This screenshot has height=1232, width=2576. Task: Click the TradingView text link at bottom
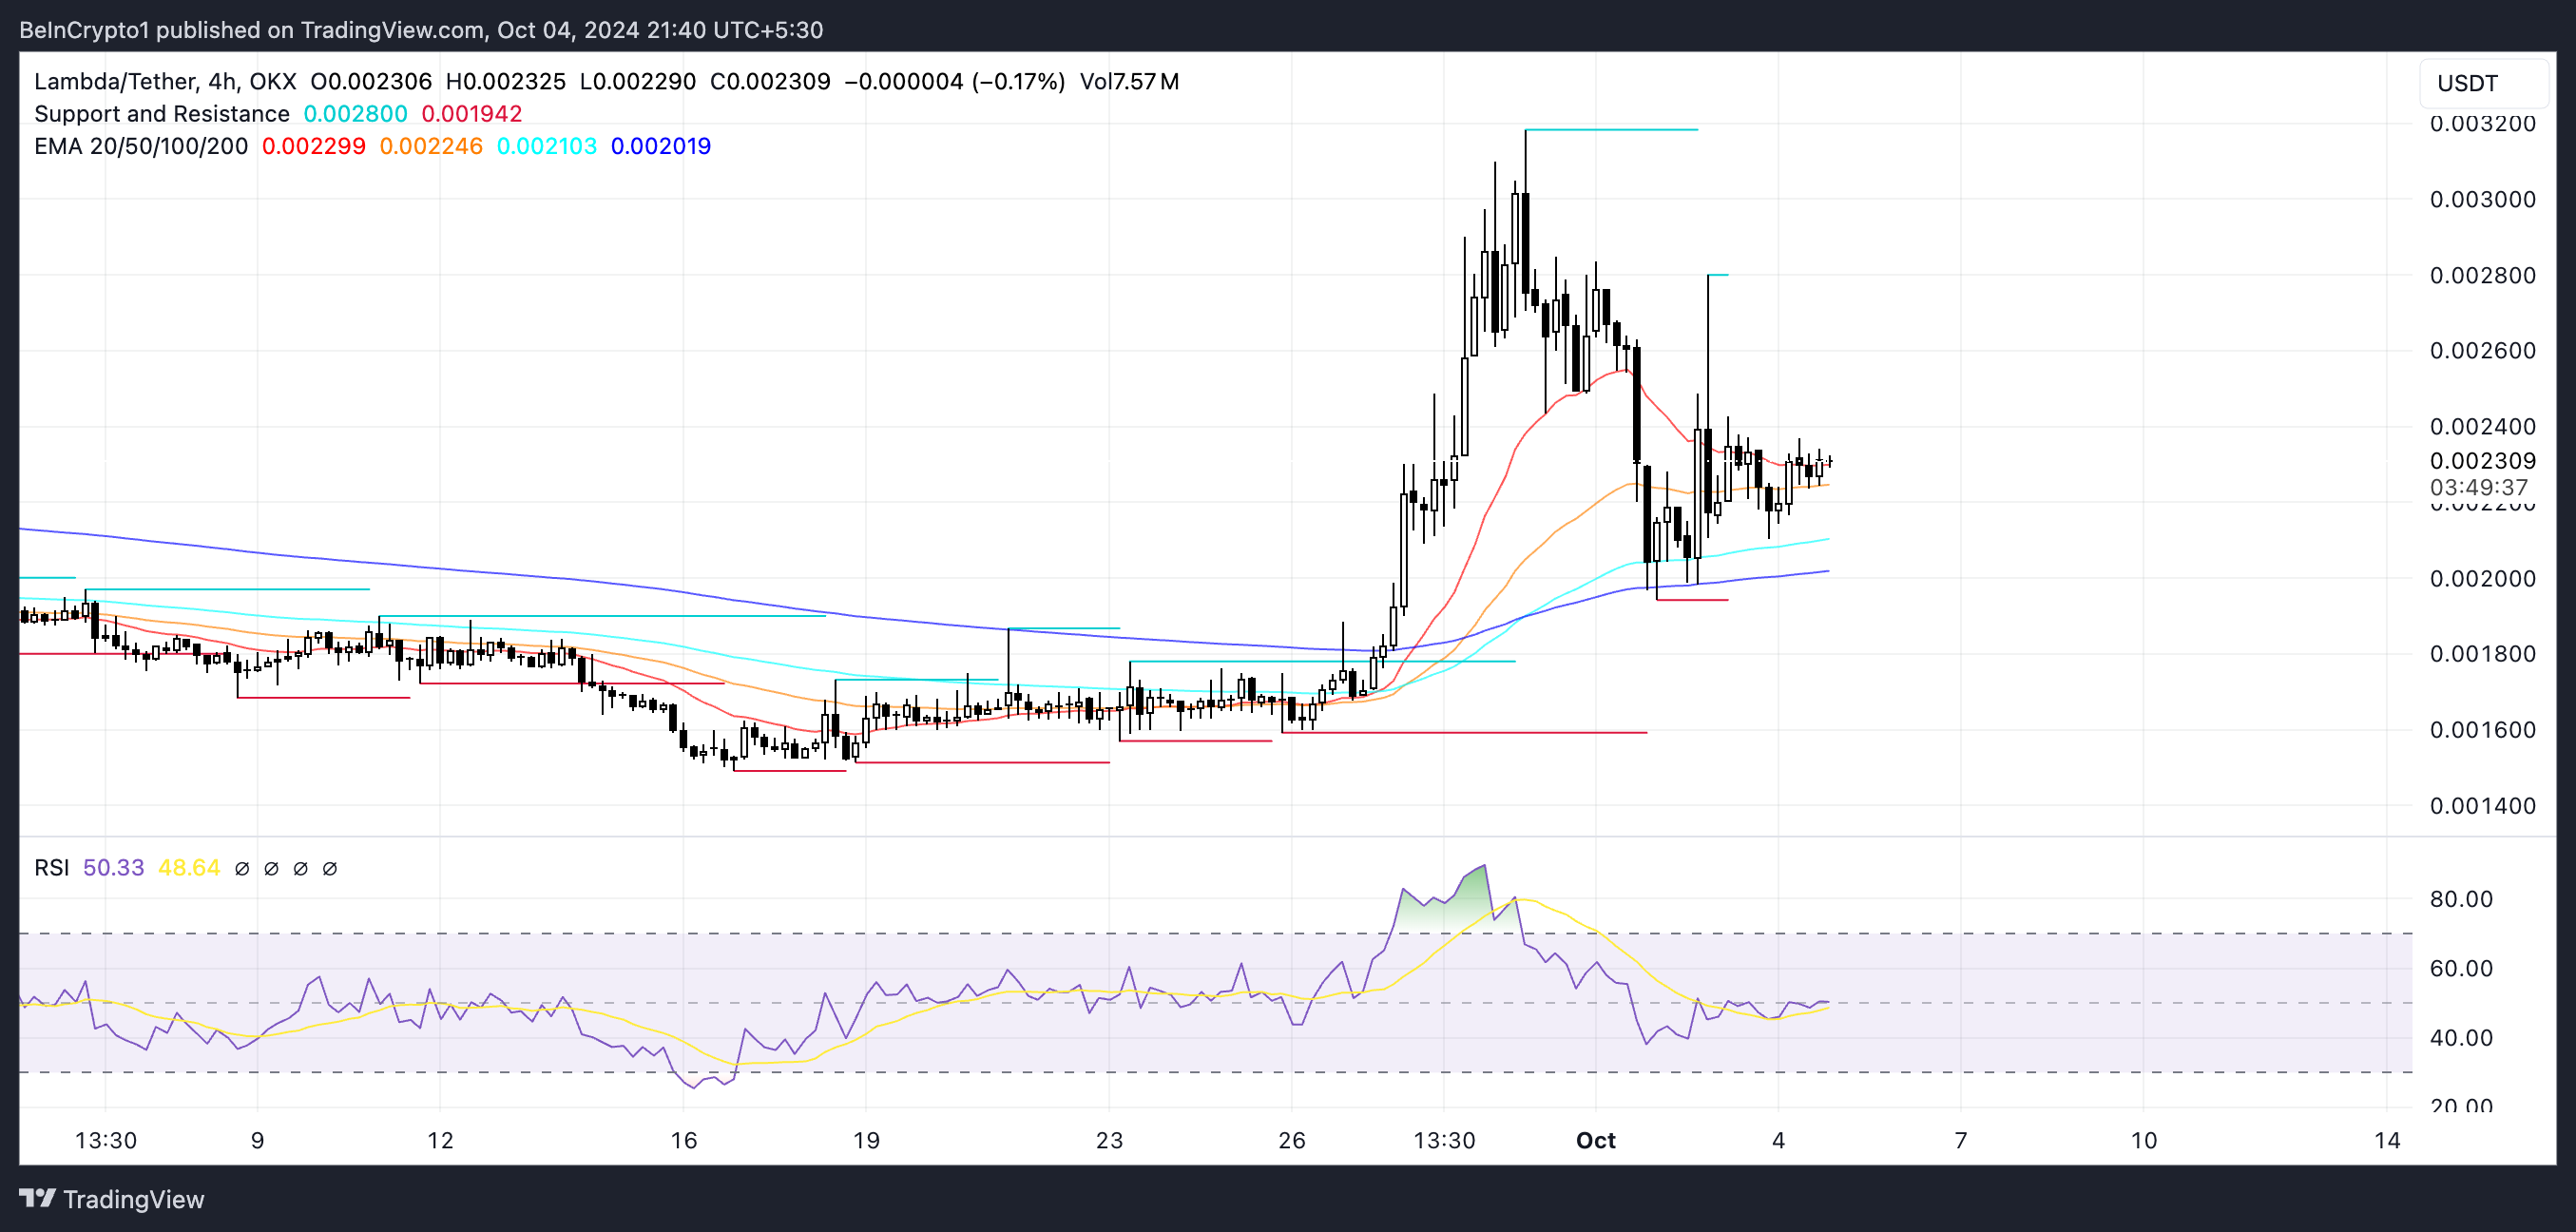pos(133,1199)
